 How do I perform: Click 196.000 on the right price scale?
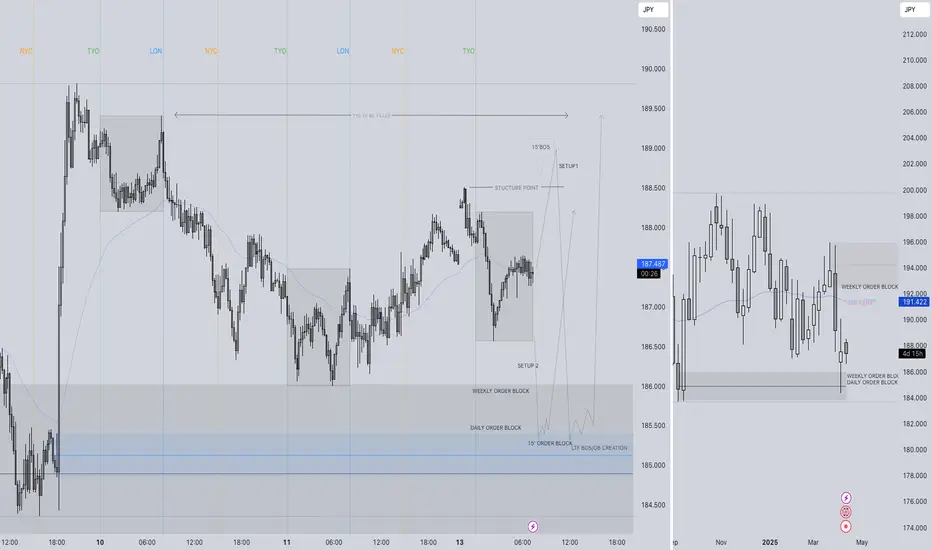click(914, 242)
